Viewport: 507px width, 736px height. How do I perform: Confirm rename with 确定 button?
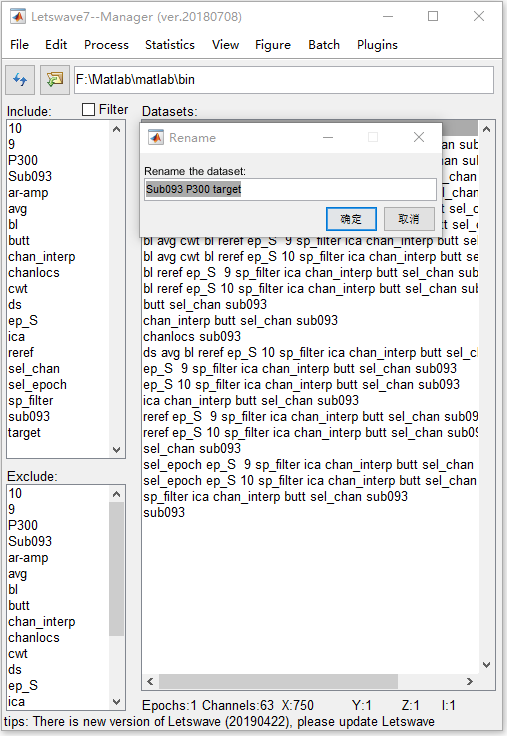point(351,219)
